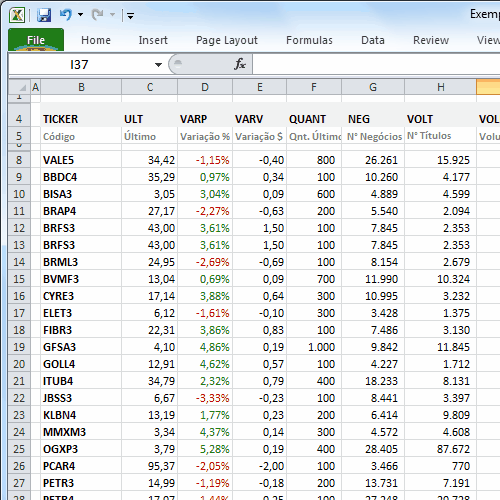
Task: Save the workbook with the floppy disk icon
Action: coord(44,15)
